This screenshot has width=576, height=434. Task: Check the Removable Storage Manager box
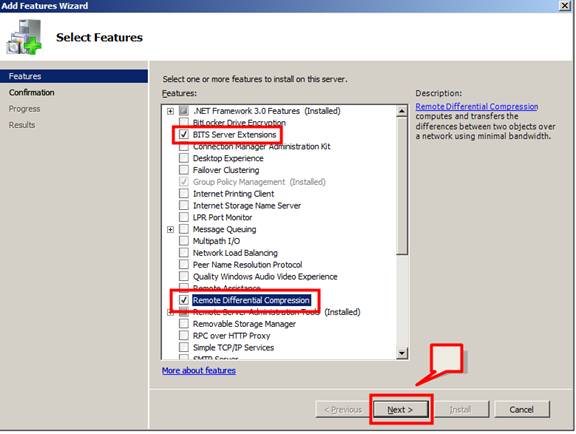point(184,324)
